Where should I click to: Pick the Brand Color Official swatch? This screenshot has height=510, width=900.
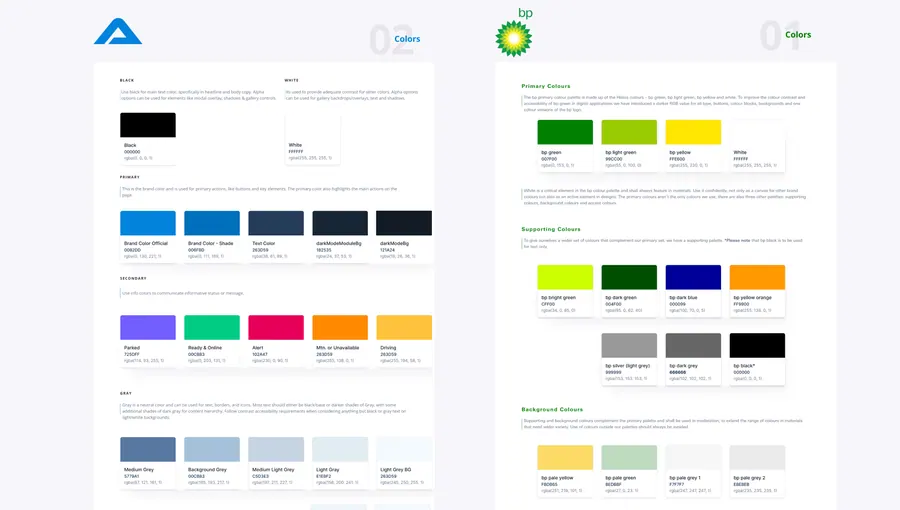click(x=148, y=223)
